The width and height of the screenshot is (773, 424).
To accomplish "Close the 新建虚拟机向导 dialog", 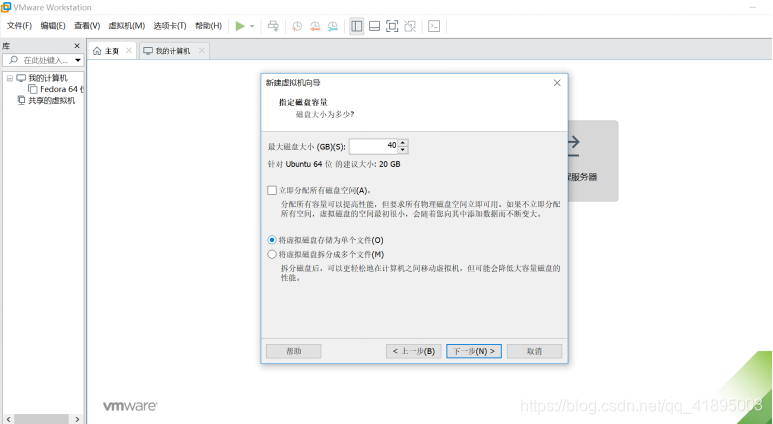I will pos(557,83).
